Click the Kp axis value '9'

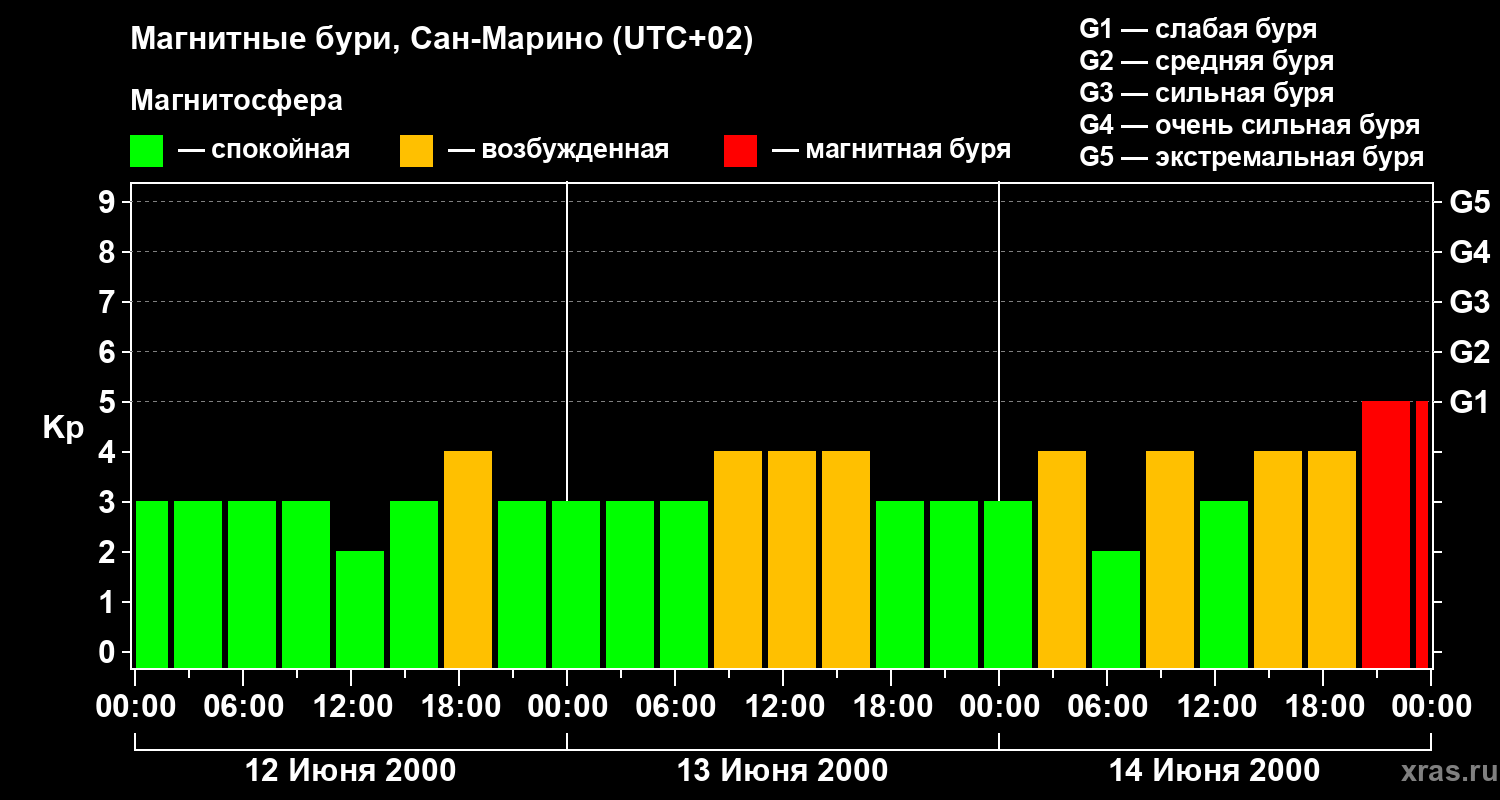pyautogui.click(x=109, y=202)
